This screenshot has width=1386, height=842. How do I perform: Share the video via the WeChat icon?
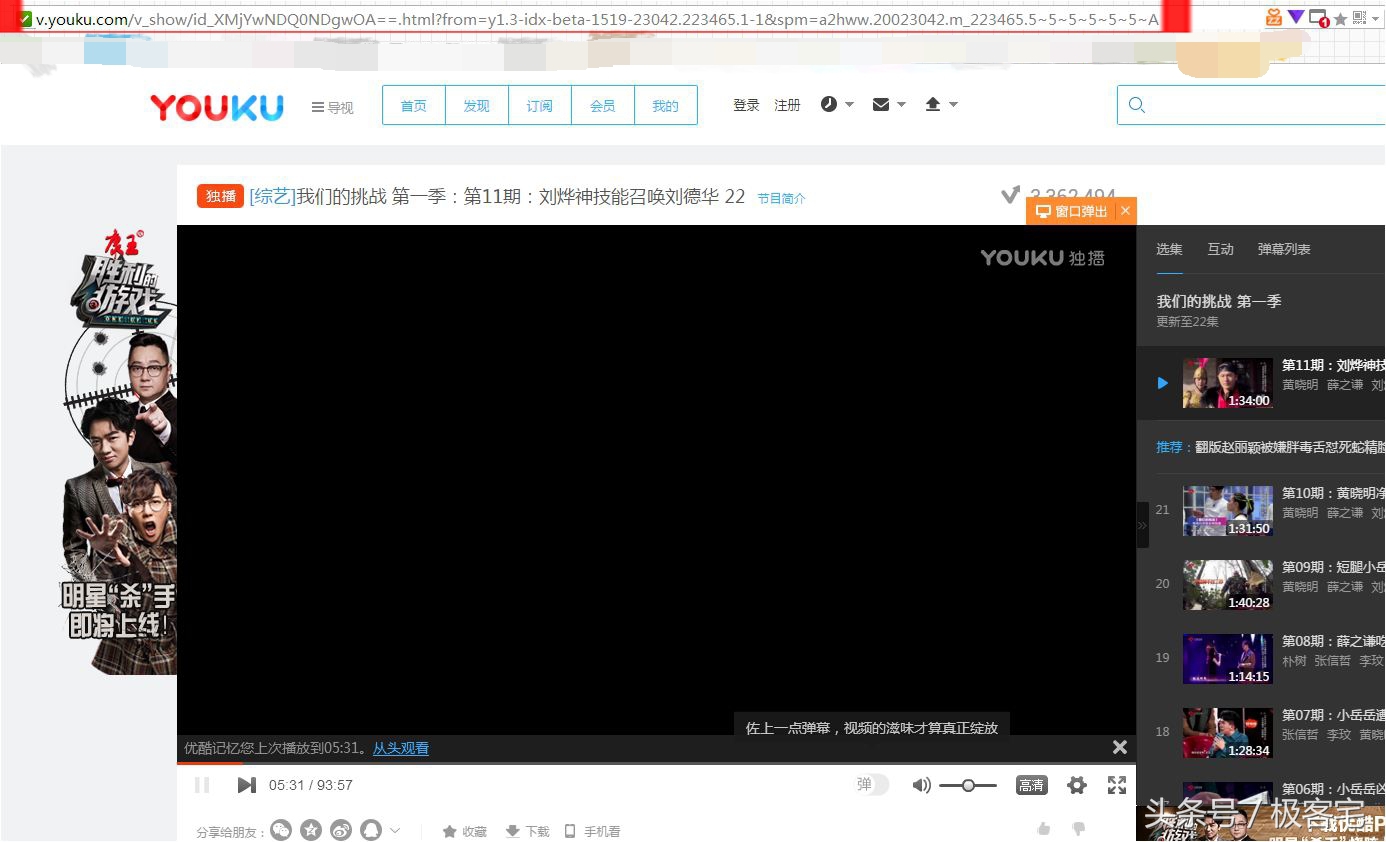[281, 830]
